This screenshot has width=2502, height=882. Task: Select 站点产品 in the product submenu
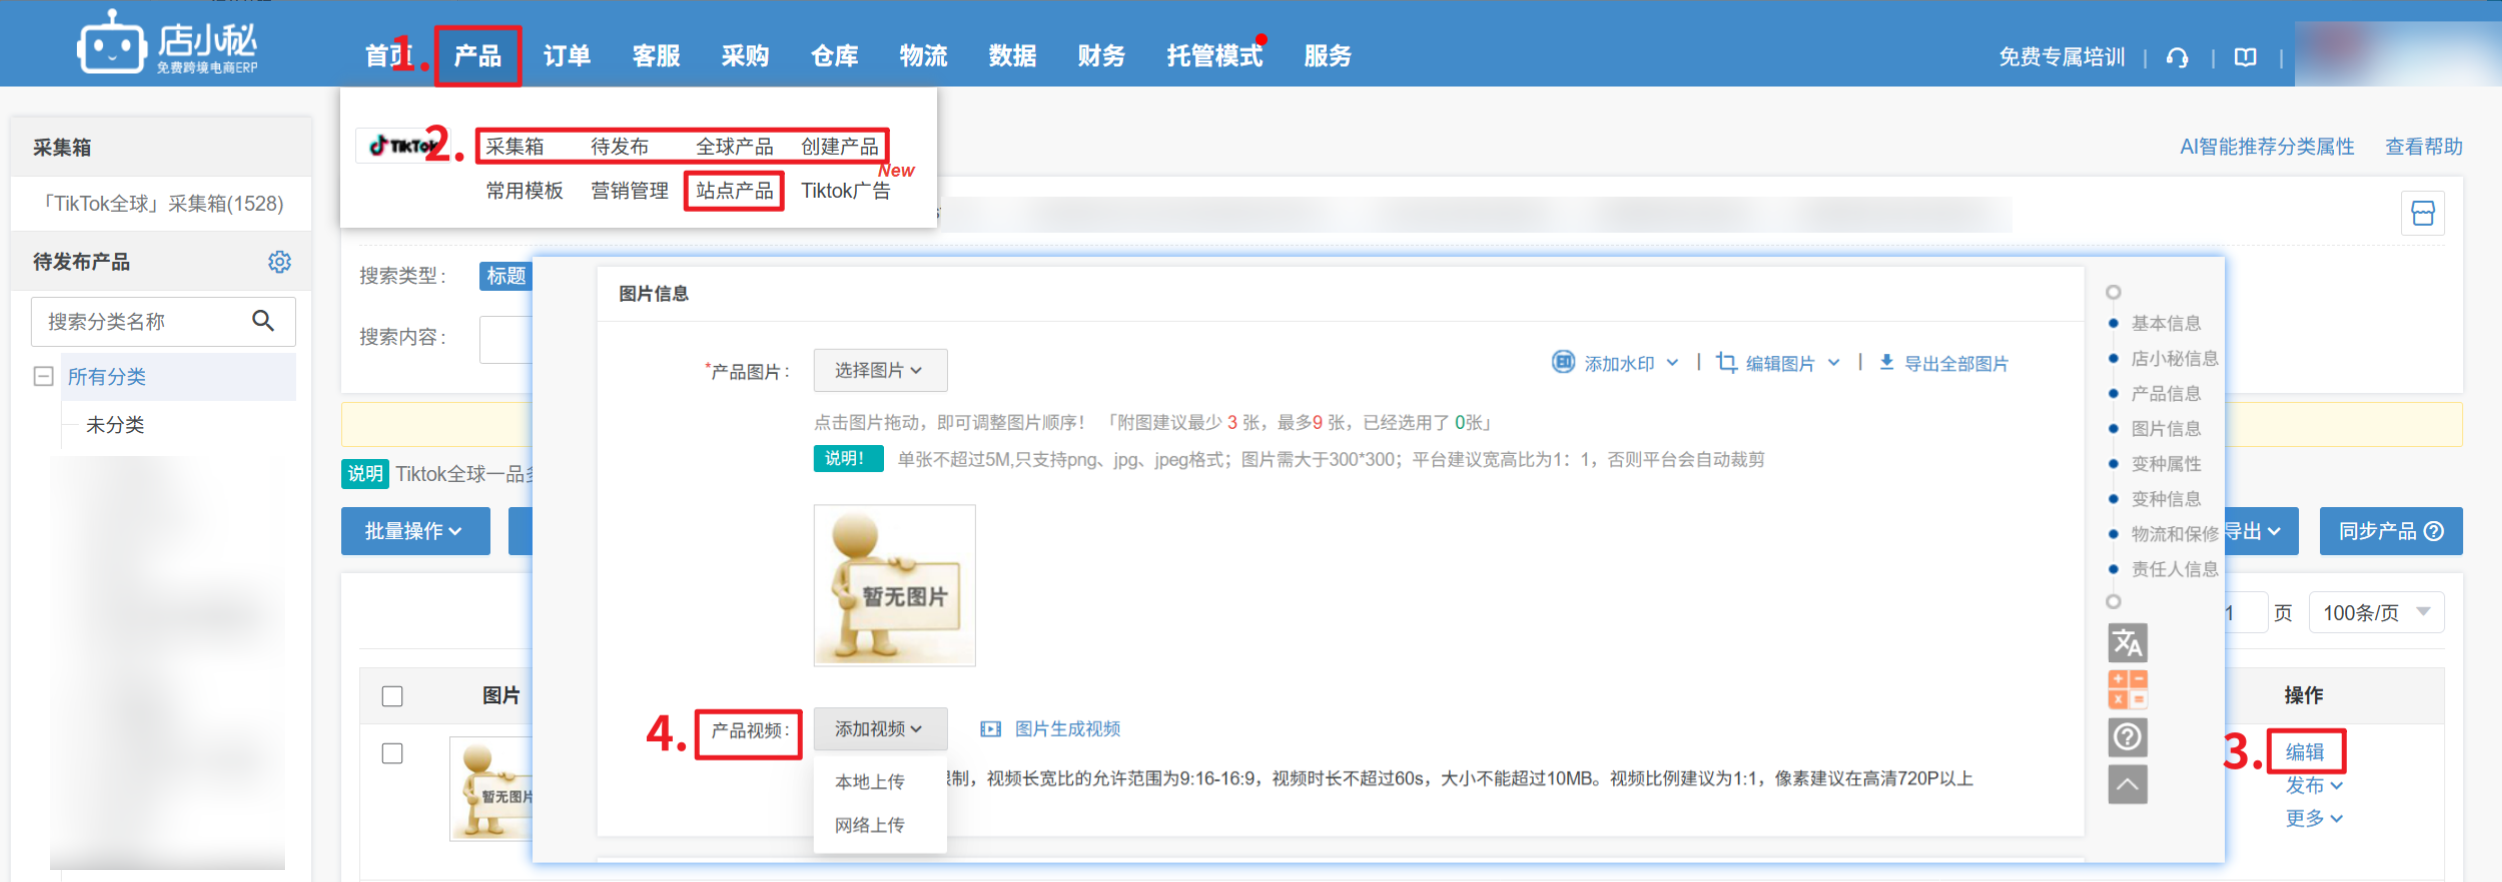pyautogui.click(x=735, y=191)
